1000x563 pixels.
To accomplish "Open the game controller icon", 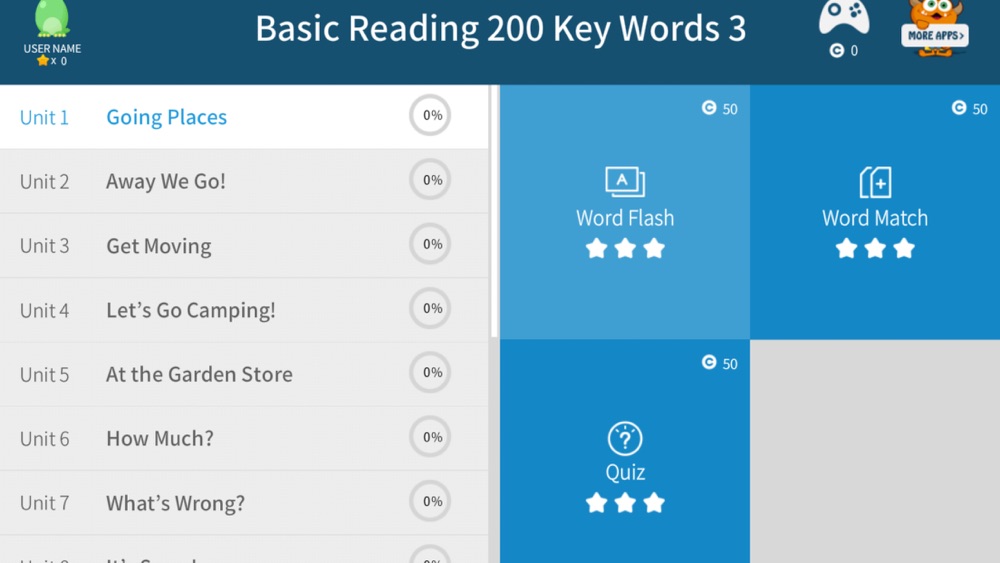I will click(844, 17).
